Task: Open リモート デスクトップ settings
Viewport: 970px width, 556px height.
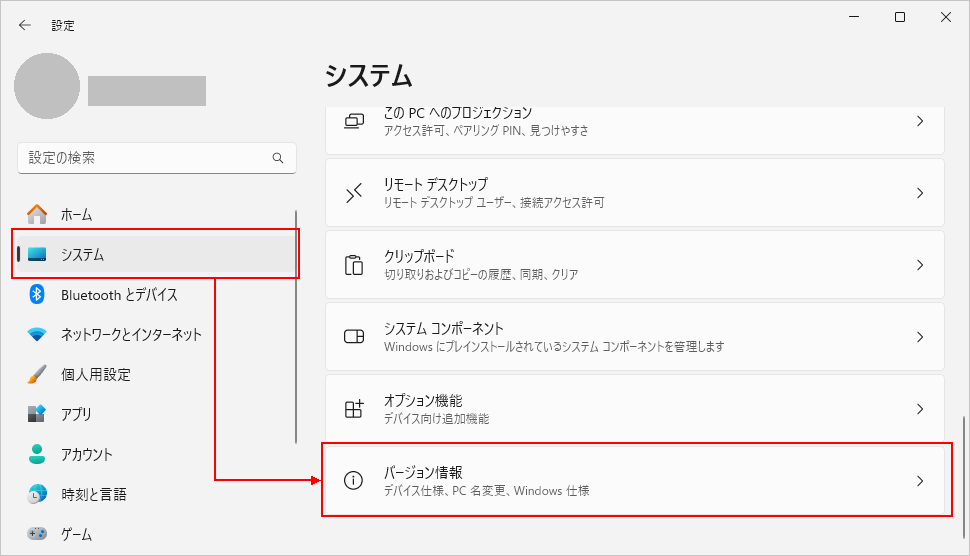Action: [x=635, y=193]
